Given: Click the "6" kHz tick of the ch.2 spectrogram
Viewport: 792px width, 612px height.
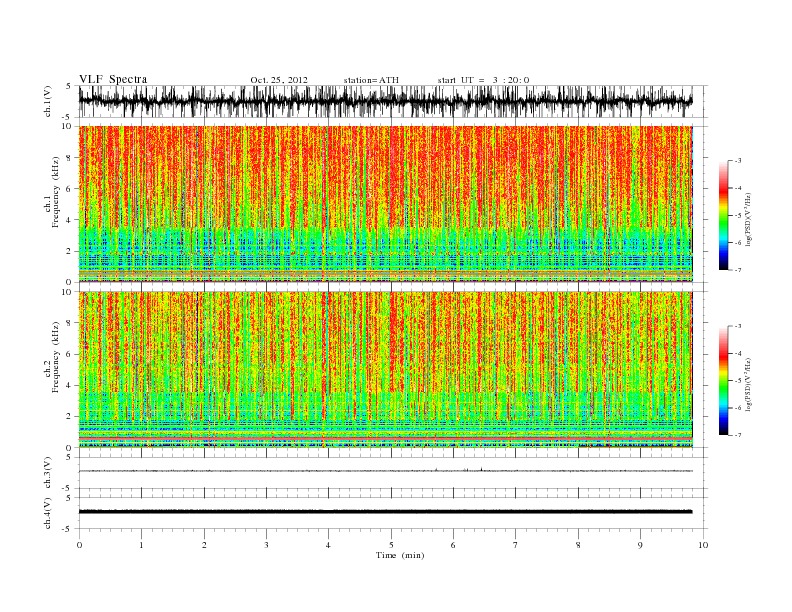Looking at the screenshot, I should pos(70,354).
